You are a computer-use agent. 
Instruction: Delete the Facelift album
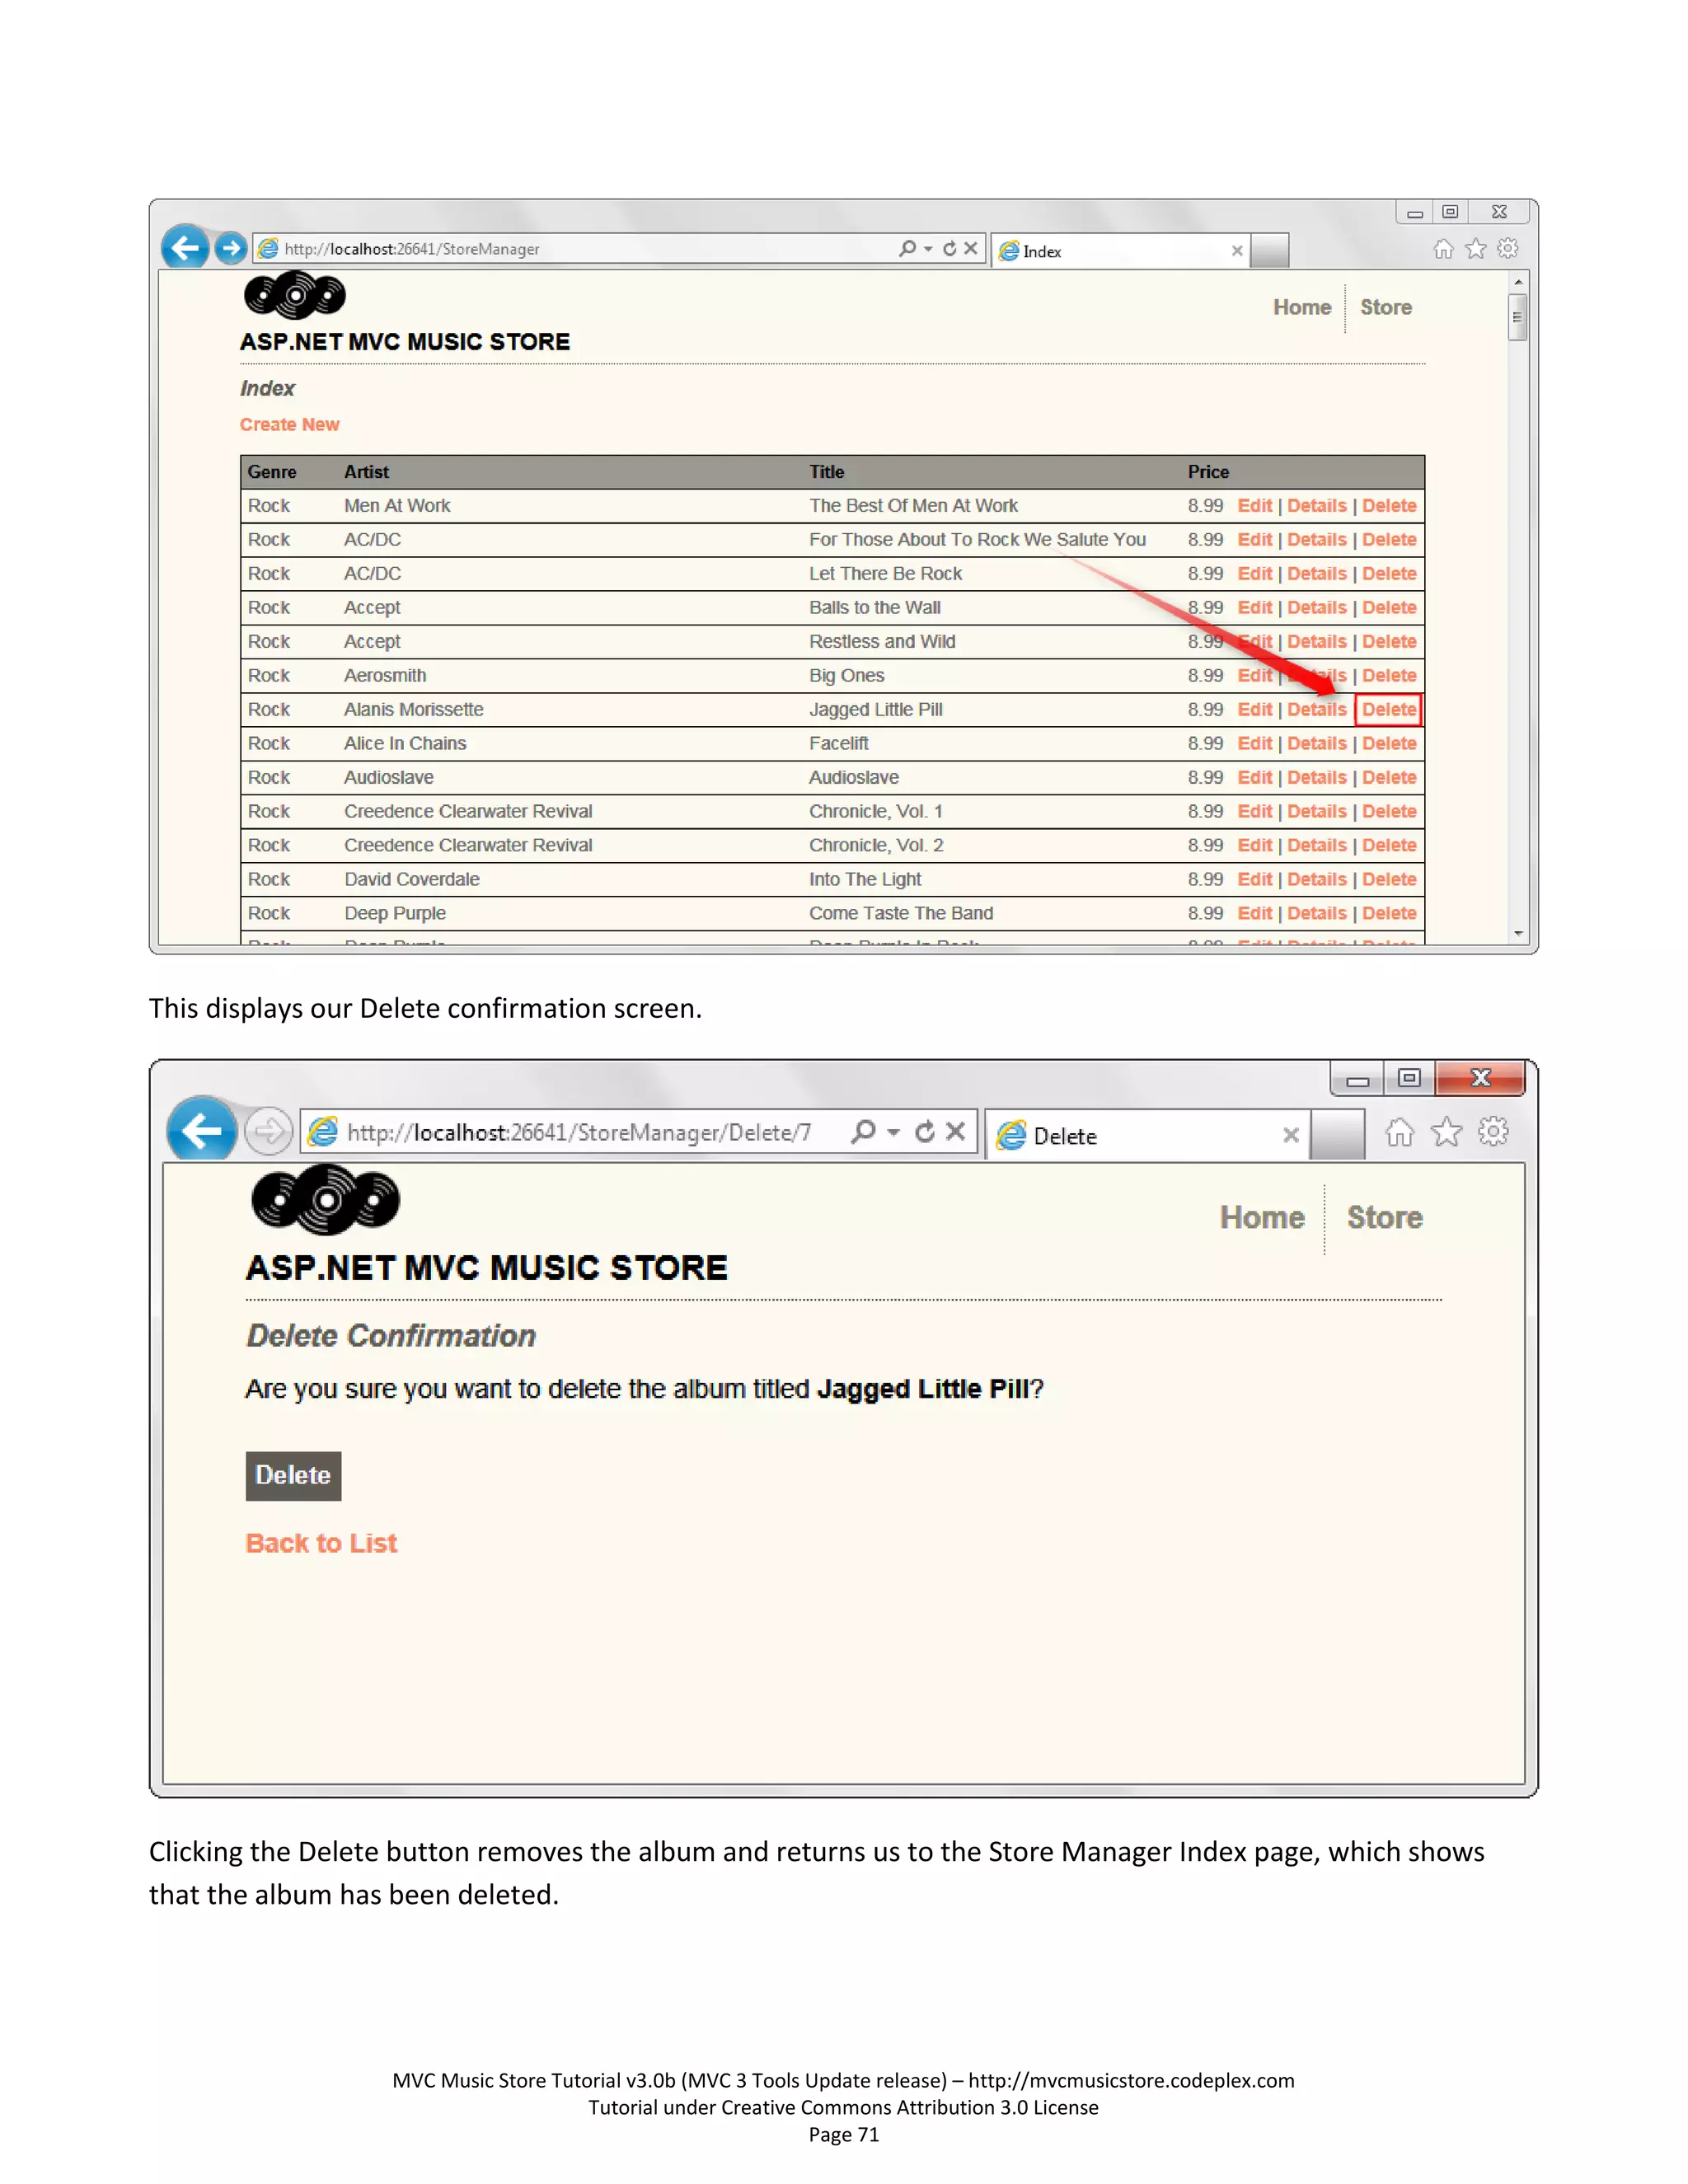point(1389,744)
